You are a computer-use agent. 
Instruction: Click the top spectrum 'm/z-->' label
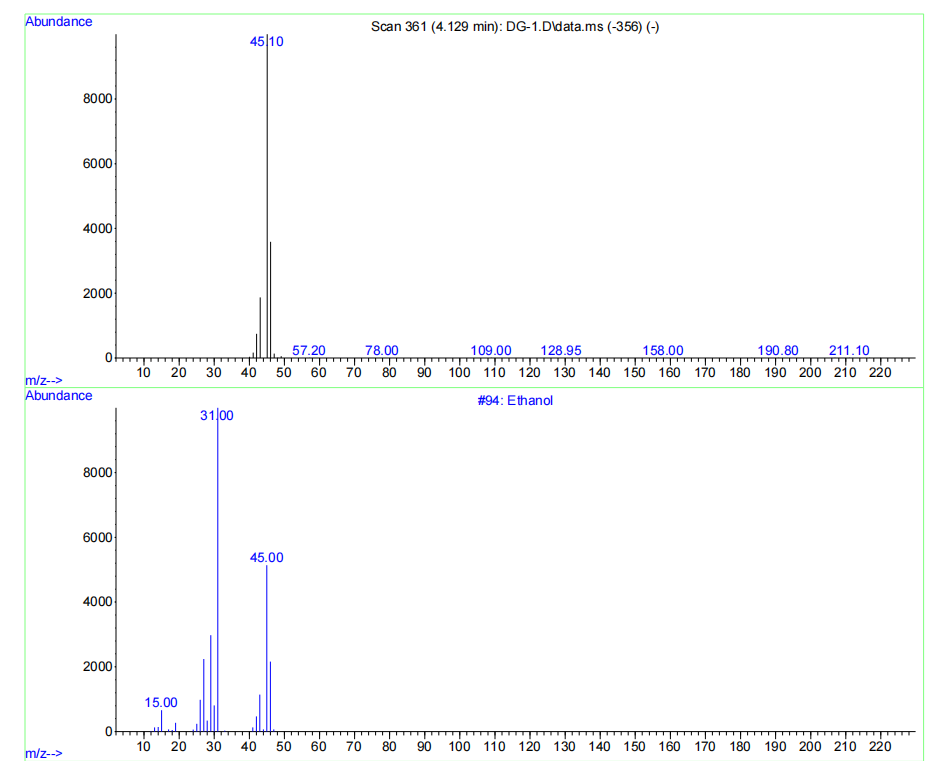(x=43, y=380)
